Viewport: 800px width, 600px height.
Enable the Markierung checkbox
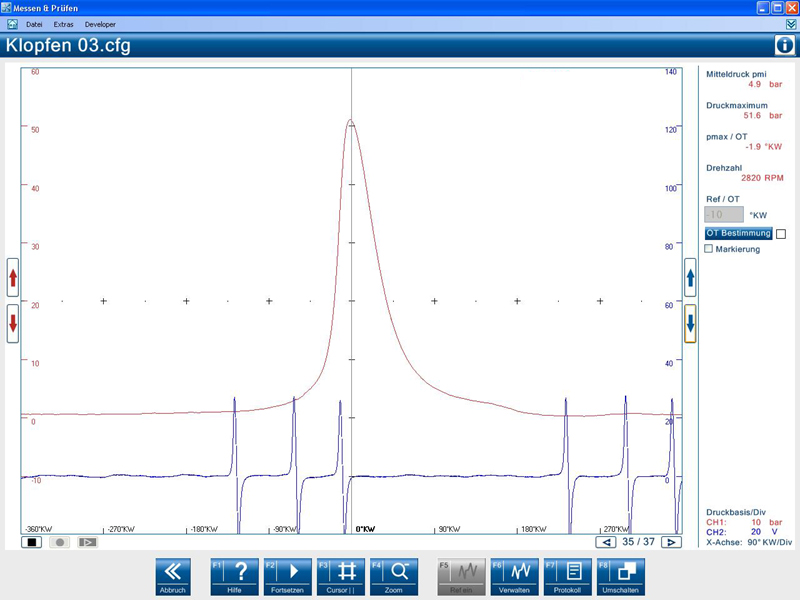(x=710, y=249)
